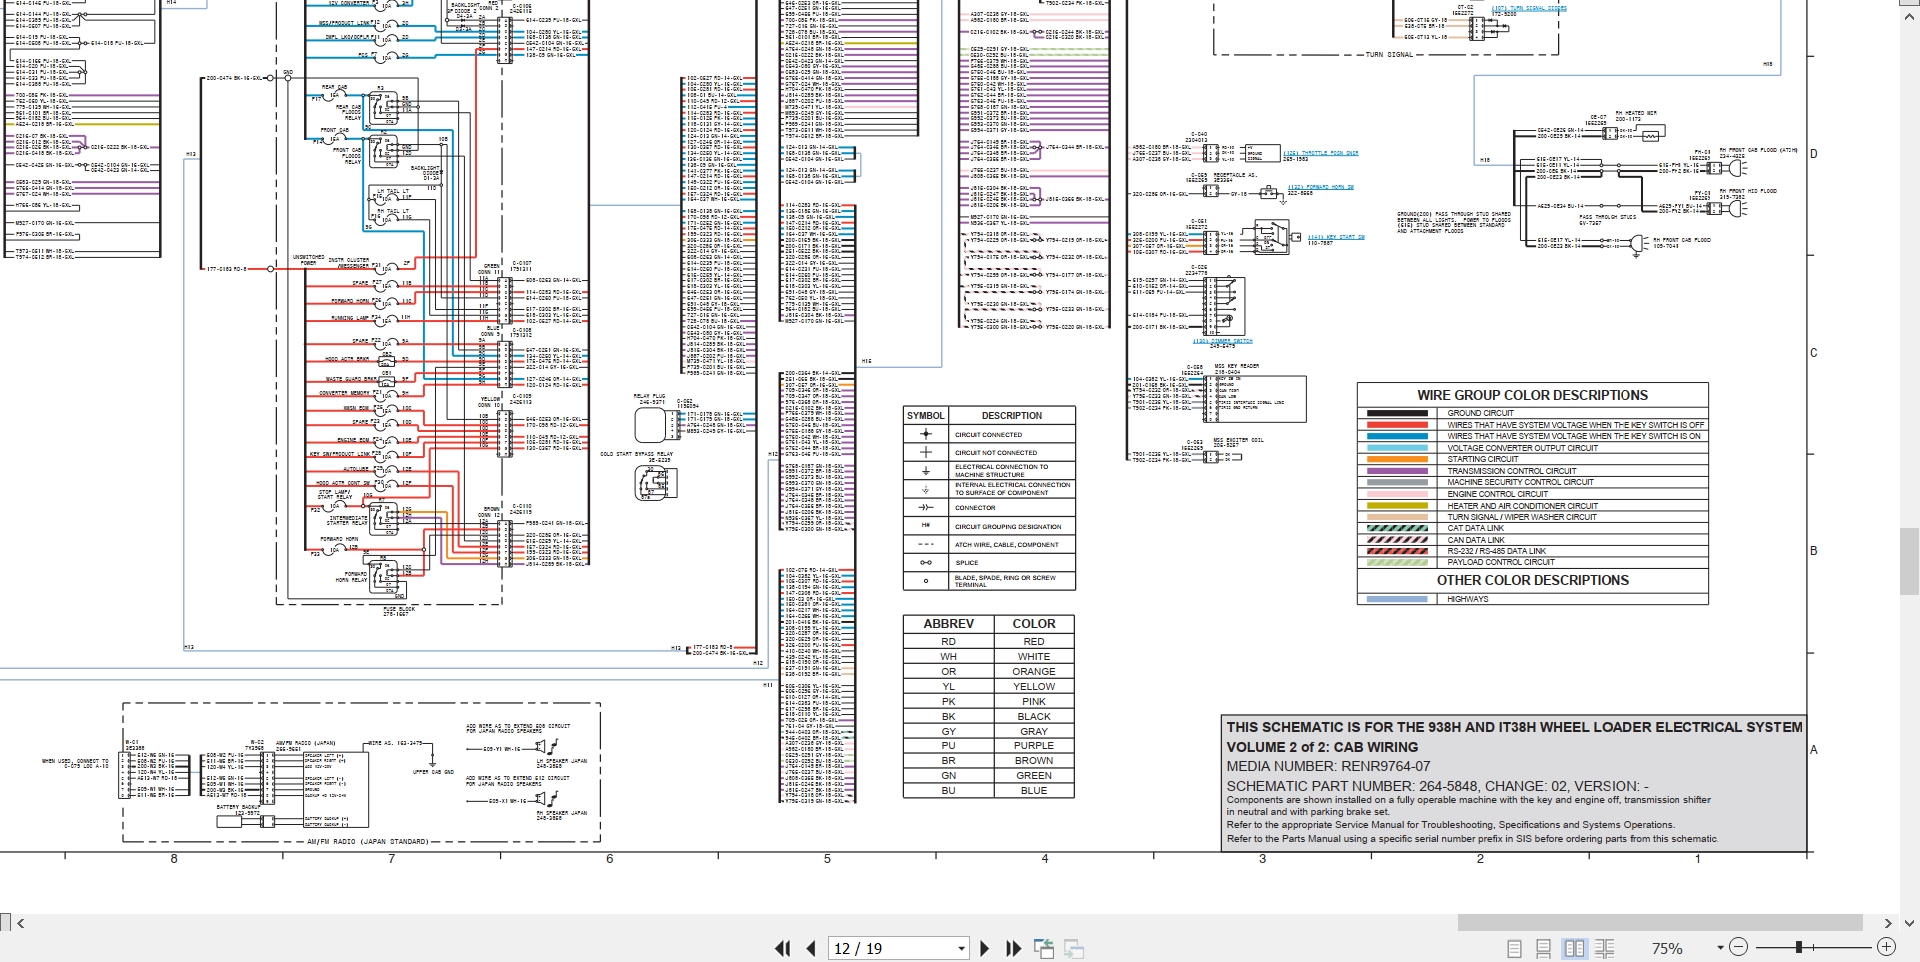Click the OTHER COLOR DESCRIPTIONS heading
Image resolution: width=1920 pixels, height=962 pixels.
1532,580
